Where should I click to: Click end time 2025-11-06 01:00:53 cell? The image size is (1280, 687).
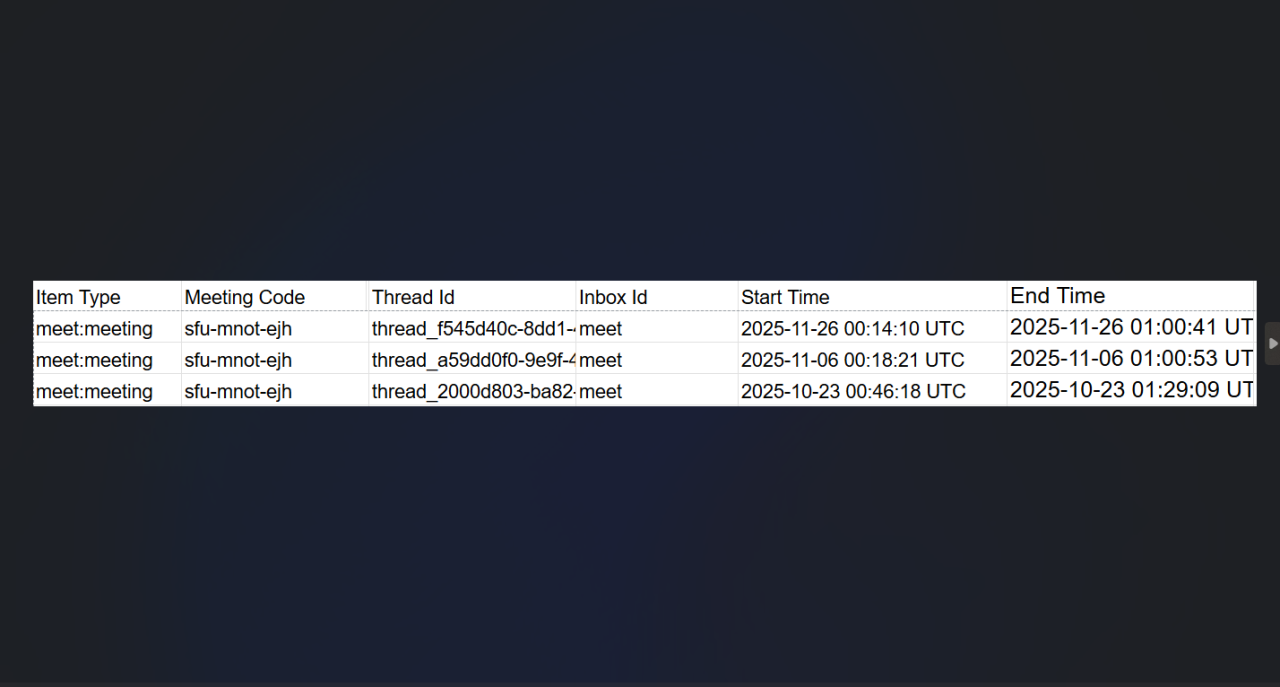(x=1130, y=358)
